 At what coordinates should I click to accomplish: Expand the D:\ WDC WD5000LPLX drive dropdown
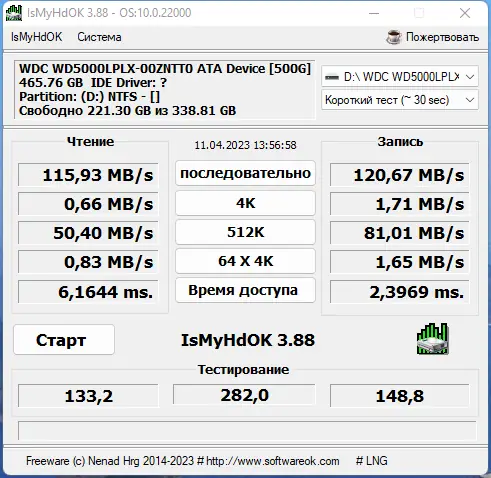400,77
